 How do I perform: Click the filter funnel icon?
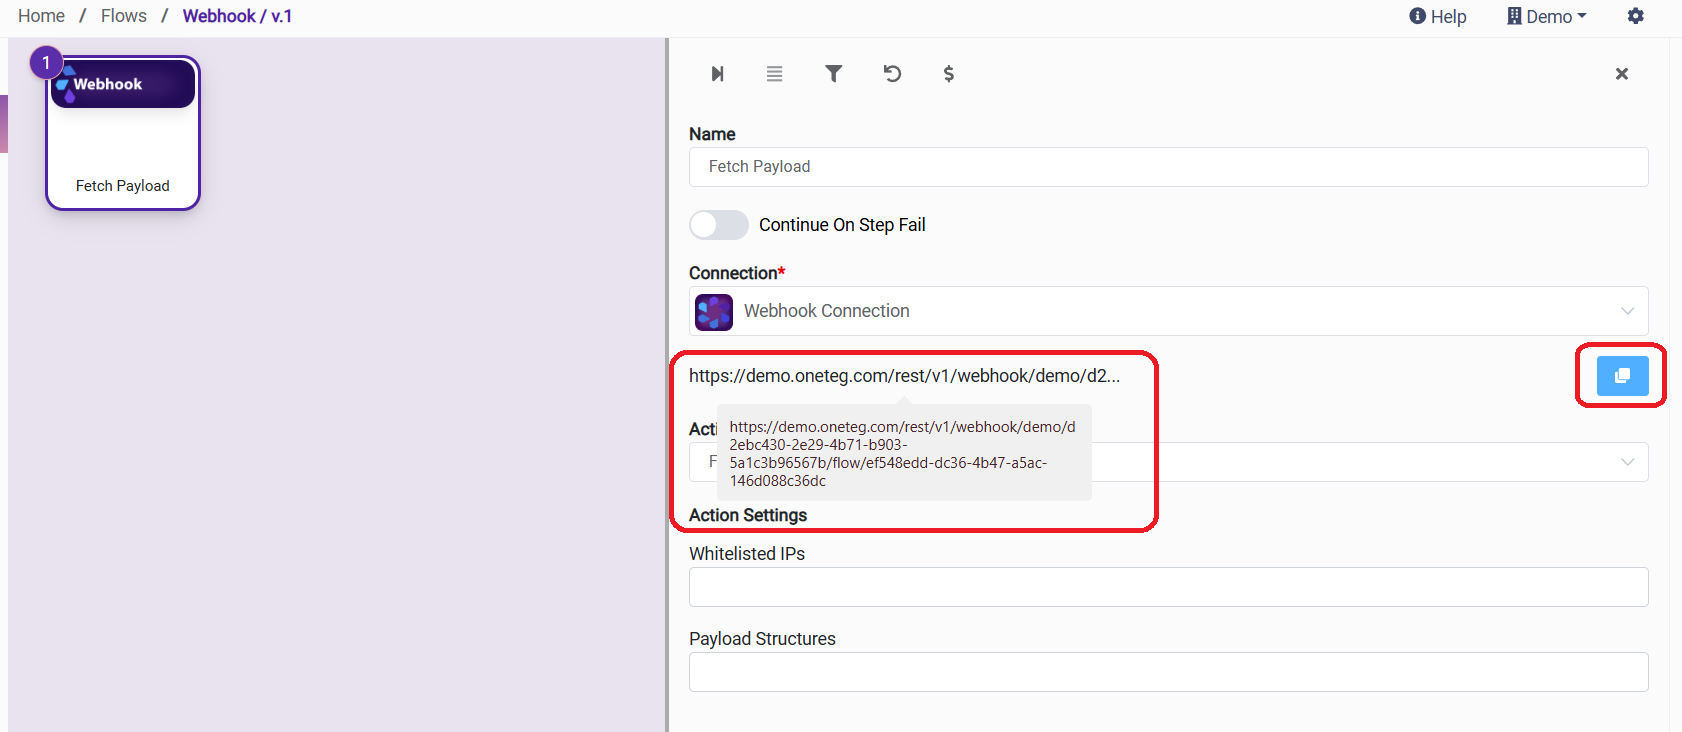coord(833,74)
